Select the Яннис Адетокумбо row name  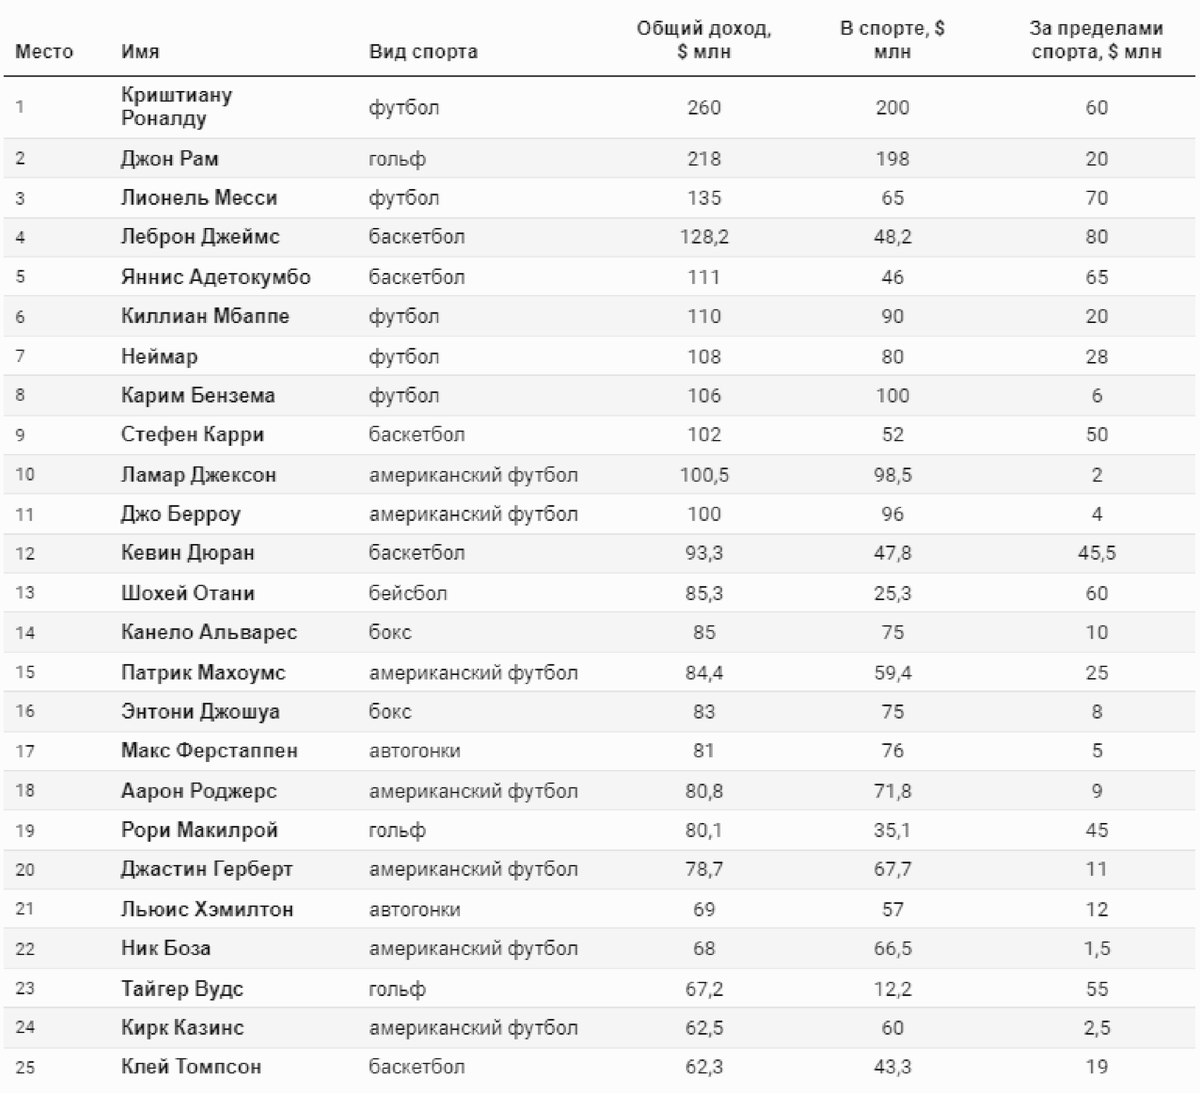215,277
